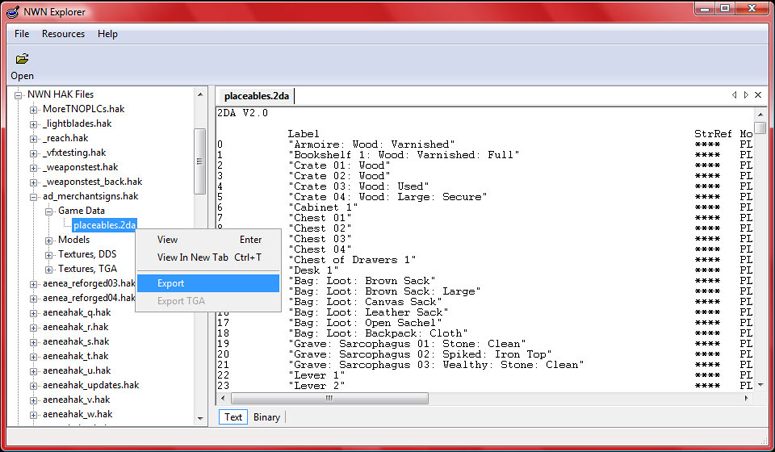Select _lightblades.hak in the tree
The width and height of the screenshot is (775, 452).
(77, 123)
